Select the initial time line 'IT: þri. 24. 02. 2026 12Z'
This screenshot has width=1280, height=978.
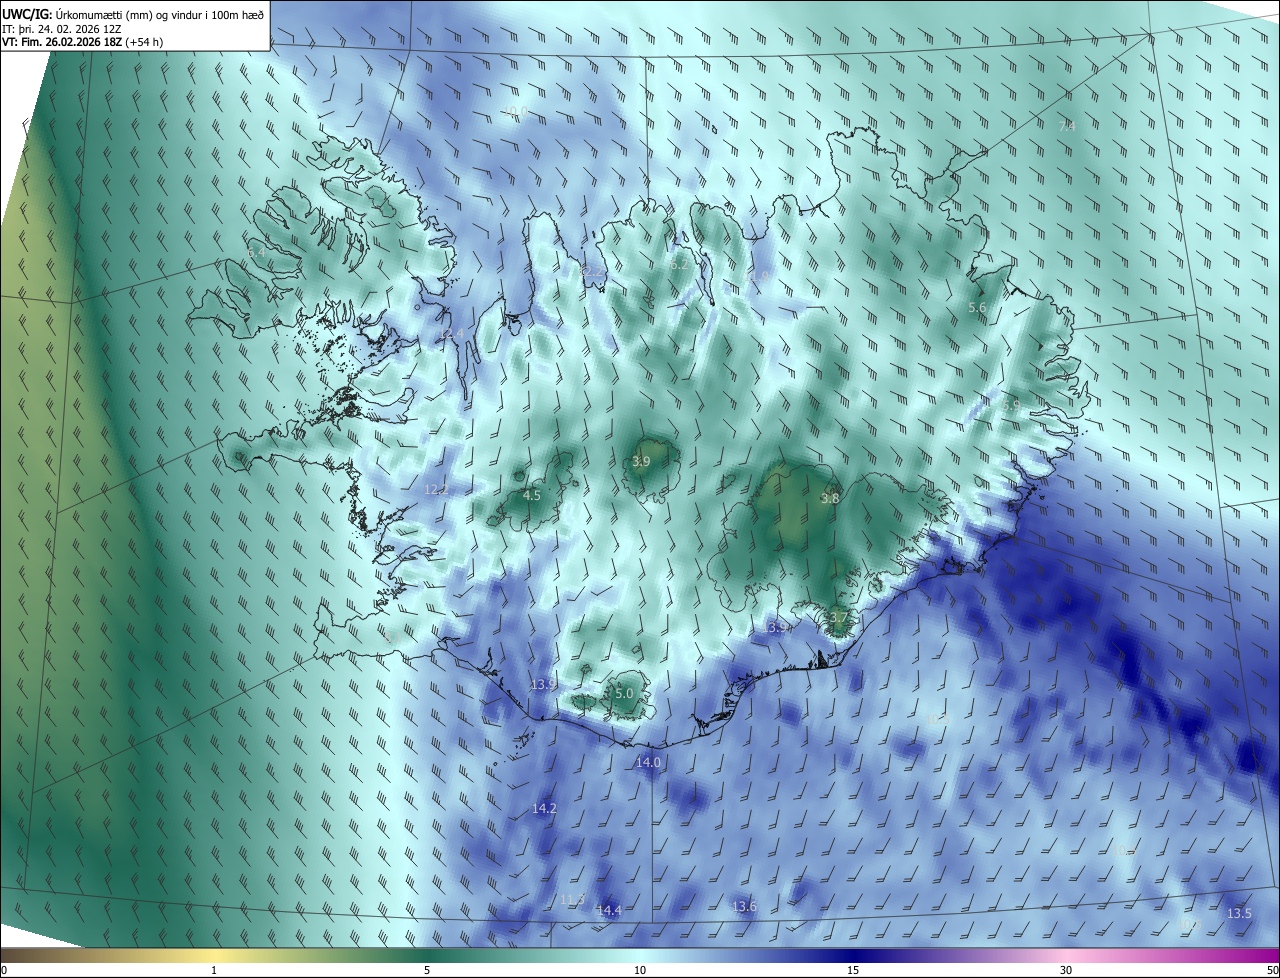coord(62,28)
